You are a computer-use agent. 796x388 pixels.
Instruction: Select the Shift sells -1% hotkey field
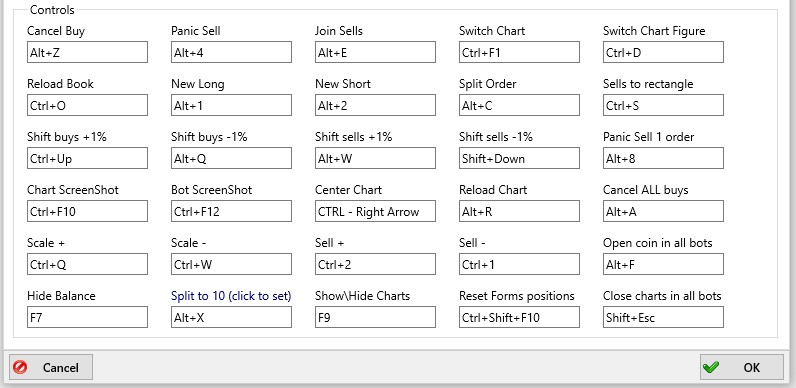519,158
